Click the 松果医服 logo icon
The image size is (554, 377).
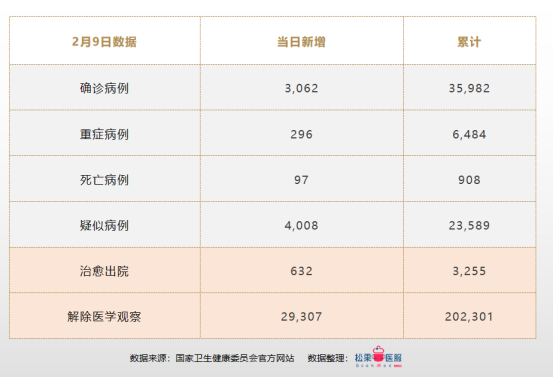(378, 357)
